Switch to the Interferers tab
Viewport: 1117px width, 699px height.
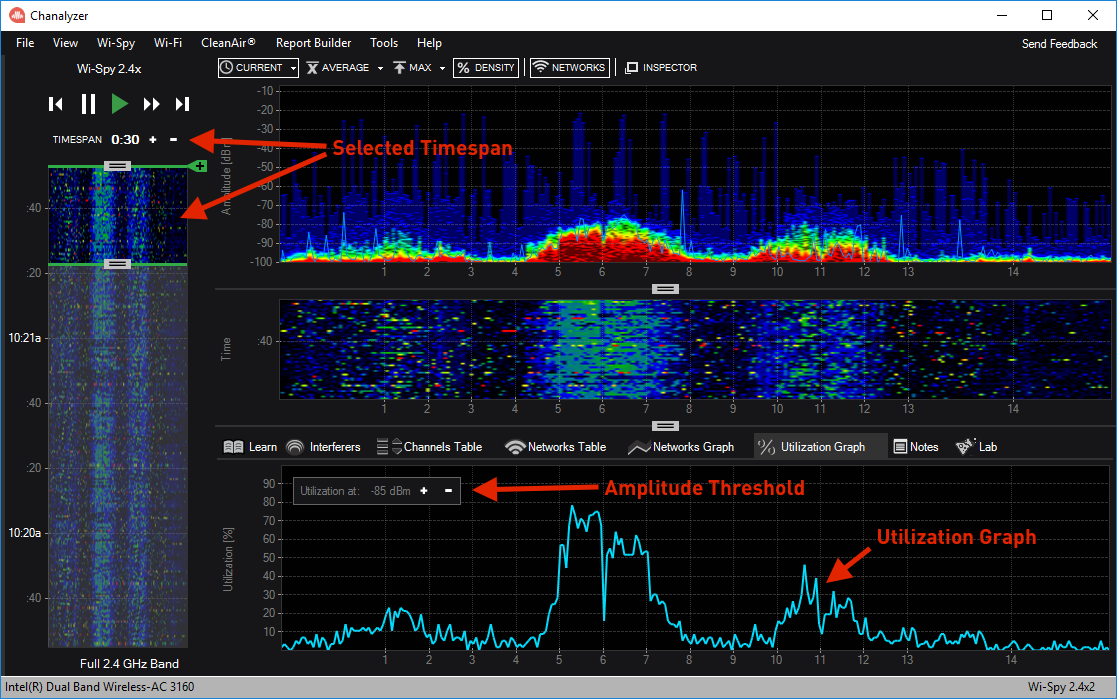(323, 447)
